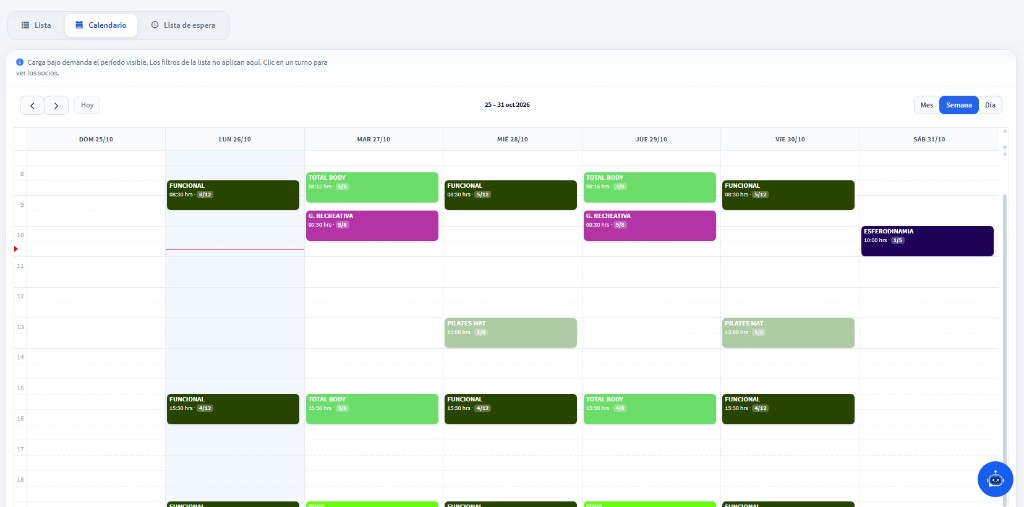This screenshot has height=507, width=1024.
Task: Select the Semana view button
Action: (959, 105)
